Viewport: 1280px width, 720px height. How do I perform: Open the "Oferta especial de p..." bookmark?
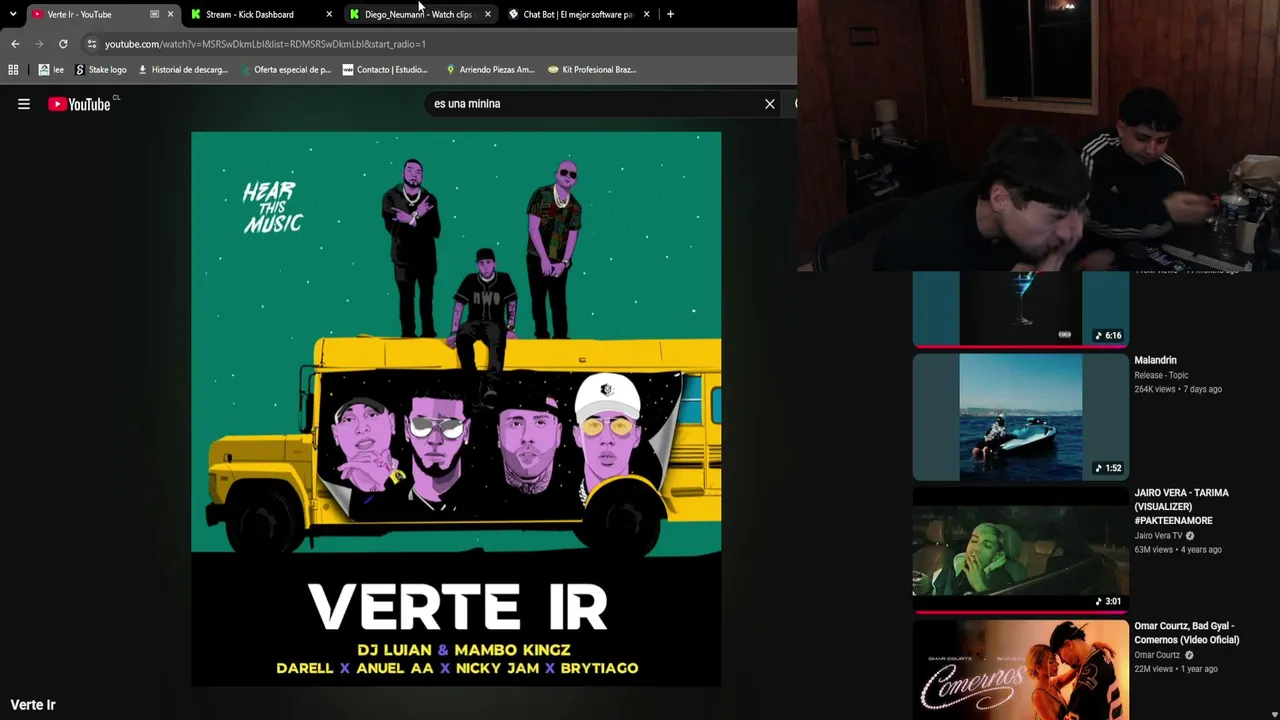[285, 70]
